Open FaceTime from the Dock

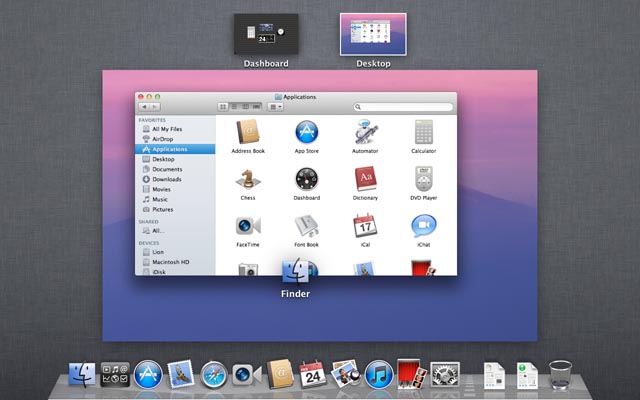247,374
